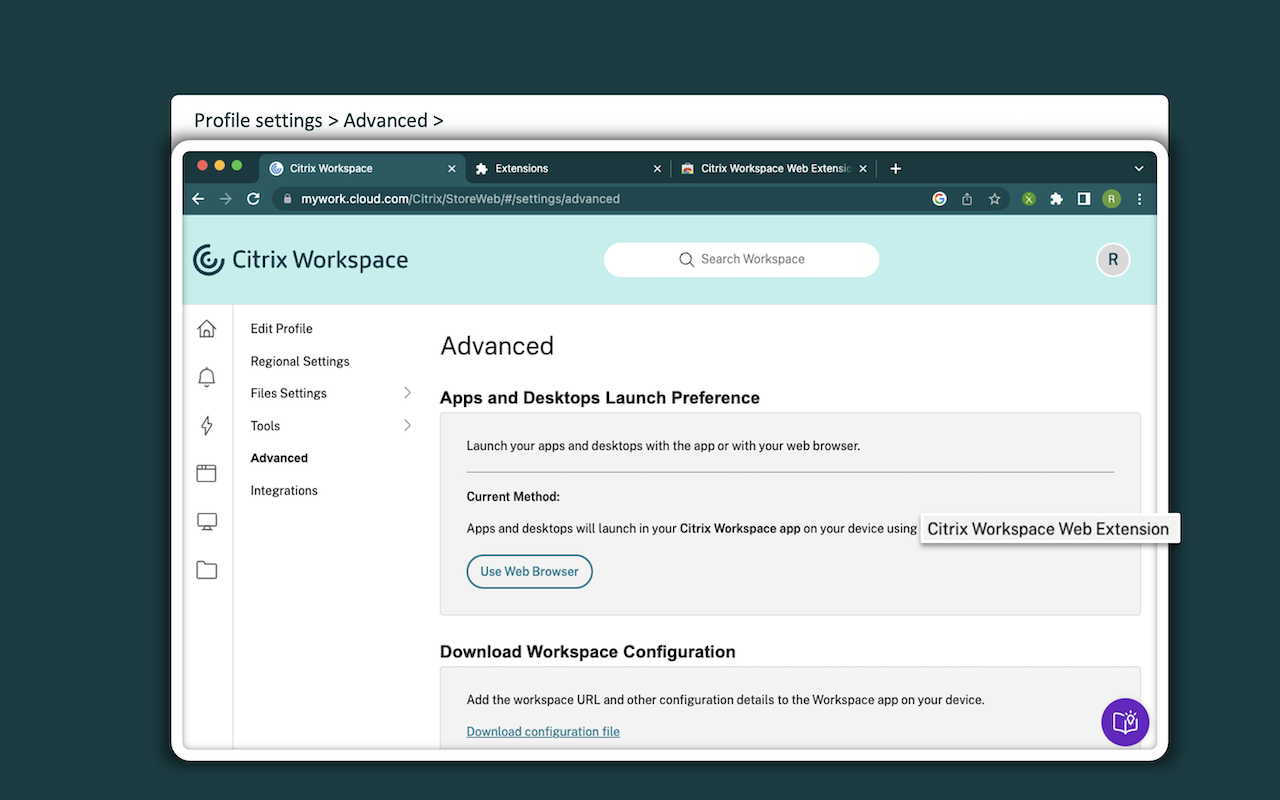
Task: Open the Desktops section in the sidebar
Action: click(x=206, y=521)
